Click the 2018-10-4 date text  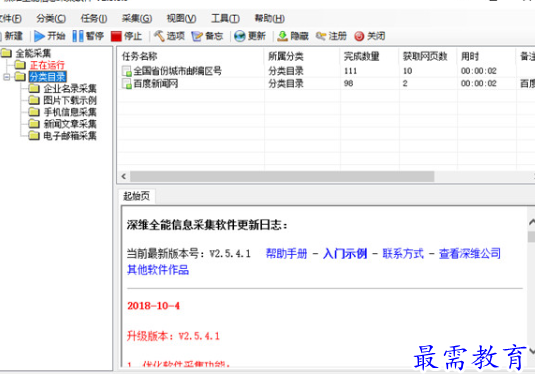(153, 306)
